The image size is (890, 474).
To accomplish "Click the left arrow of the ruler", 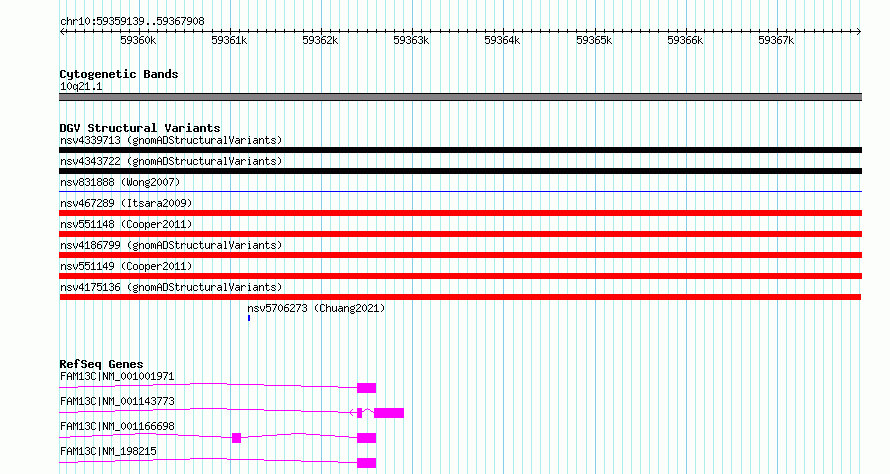I will (x=62, y=32).
